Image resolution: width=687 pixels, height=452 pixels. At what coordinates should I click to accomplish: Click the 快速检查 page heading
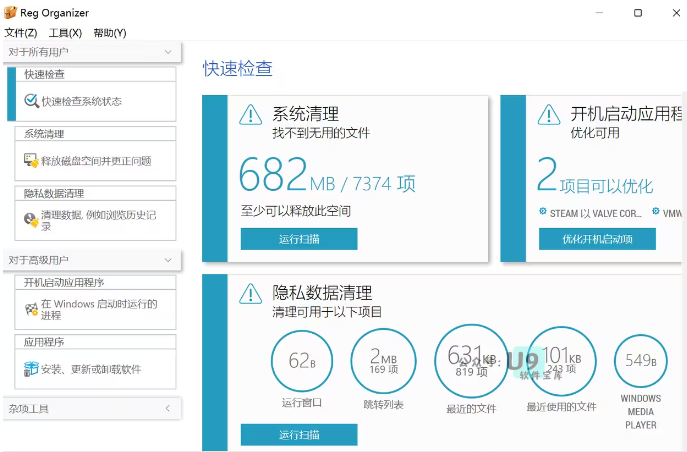coord(237,69)
